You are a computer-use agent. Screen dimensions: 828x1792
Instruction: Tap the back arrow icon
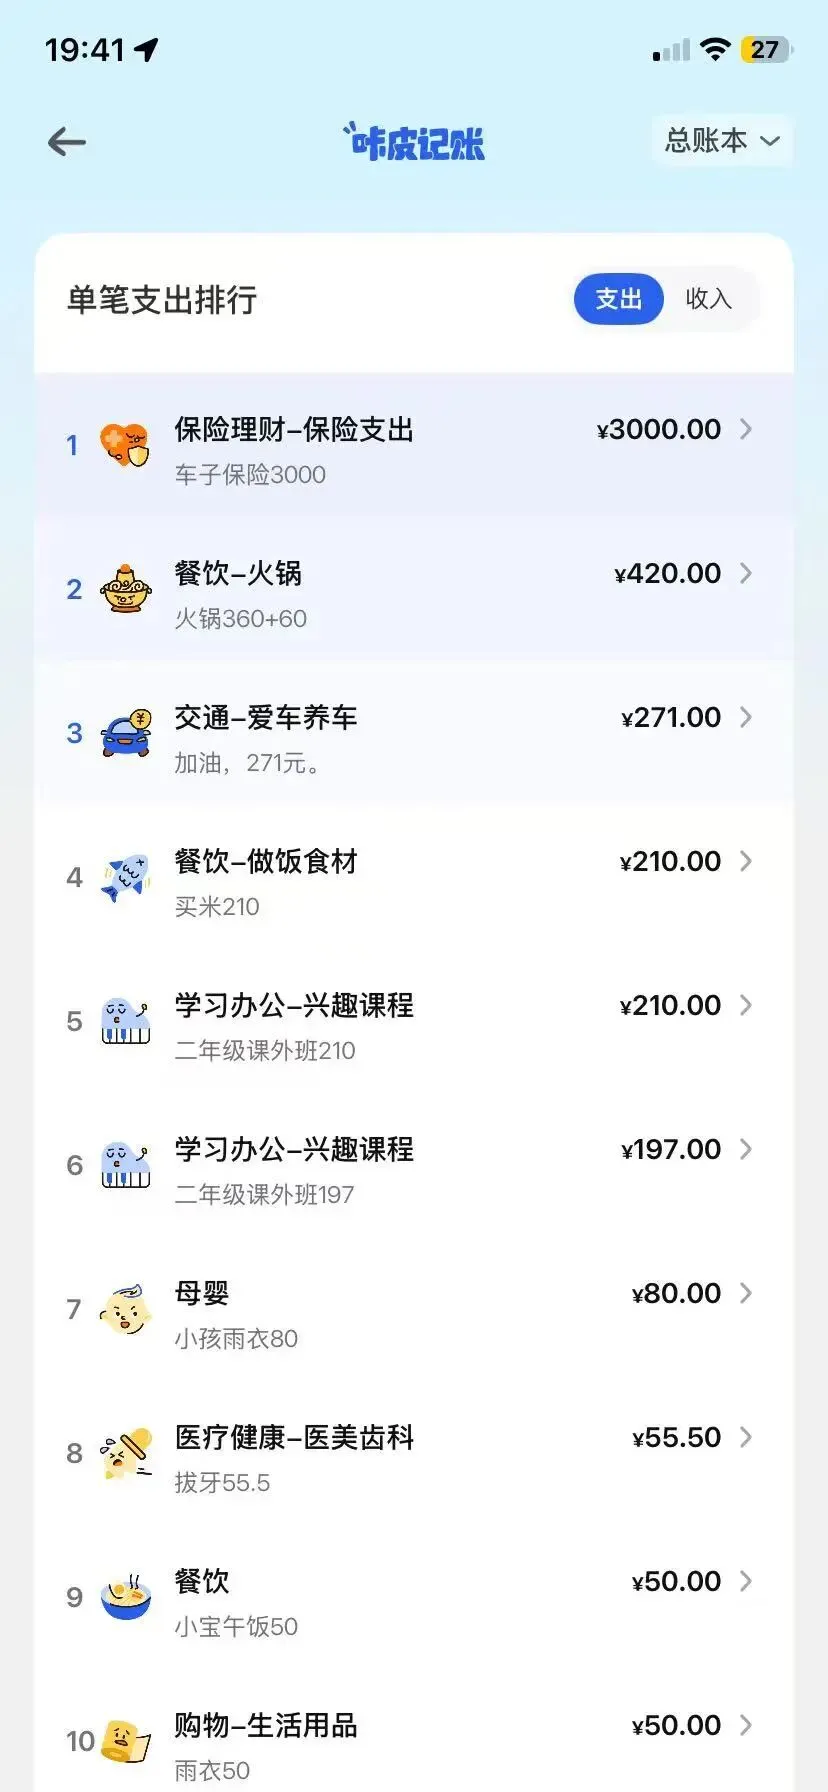point(67,142)
